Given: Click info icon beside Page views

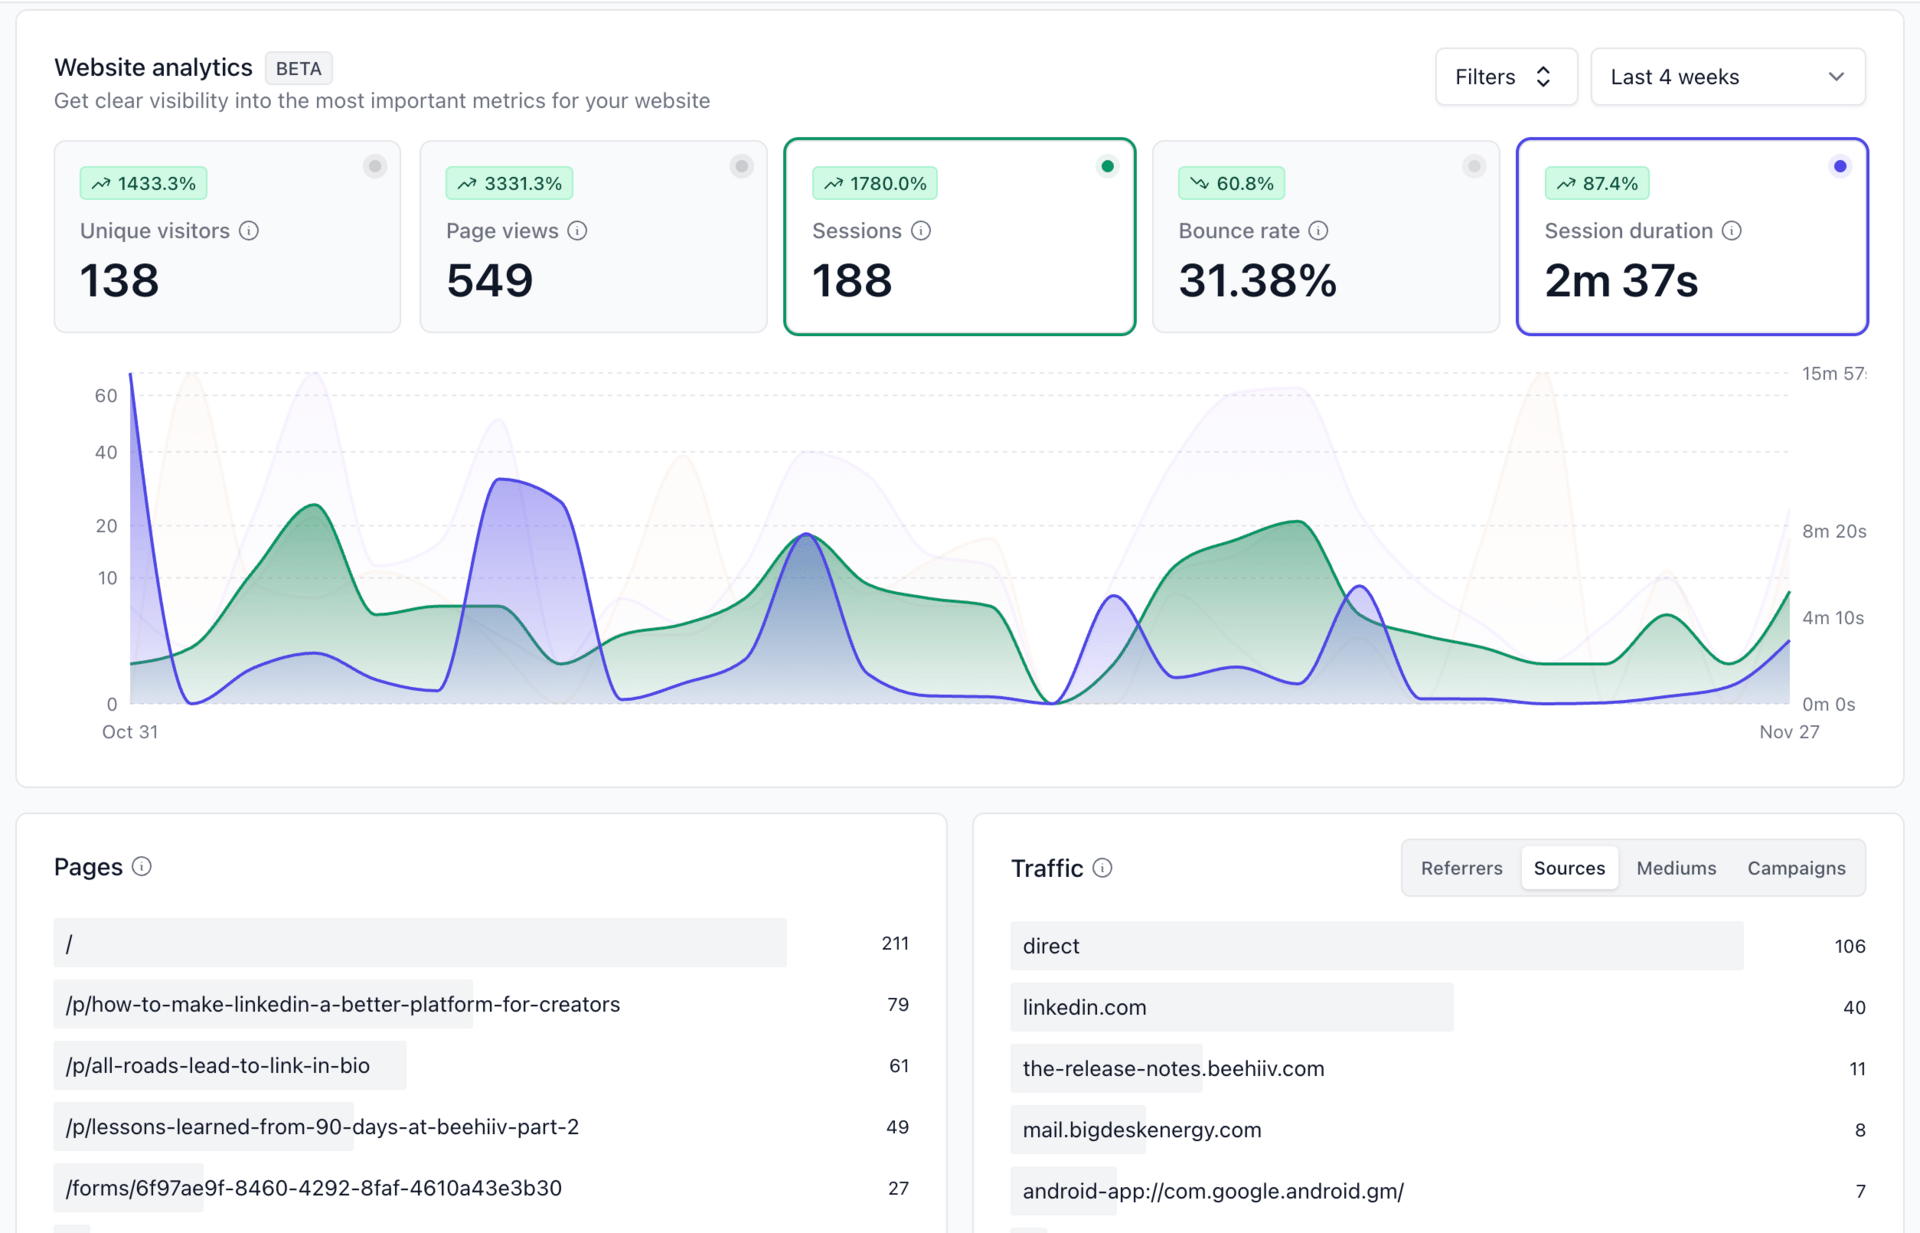Looking at the screenshot, I should [577, 231].
